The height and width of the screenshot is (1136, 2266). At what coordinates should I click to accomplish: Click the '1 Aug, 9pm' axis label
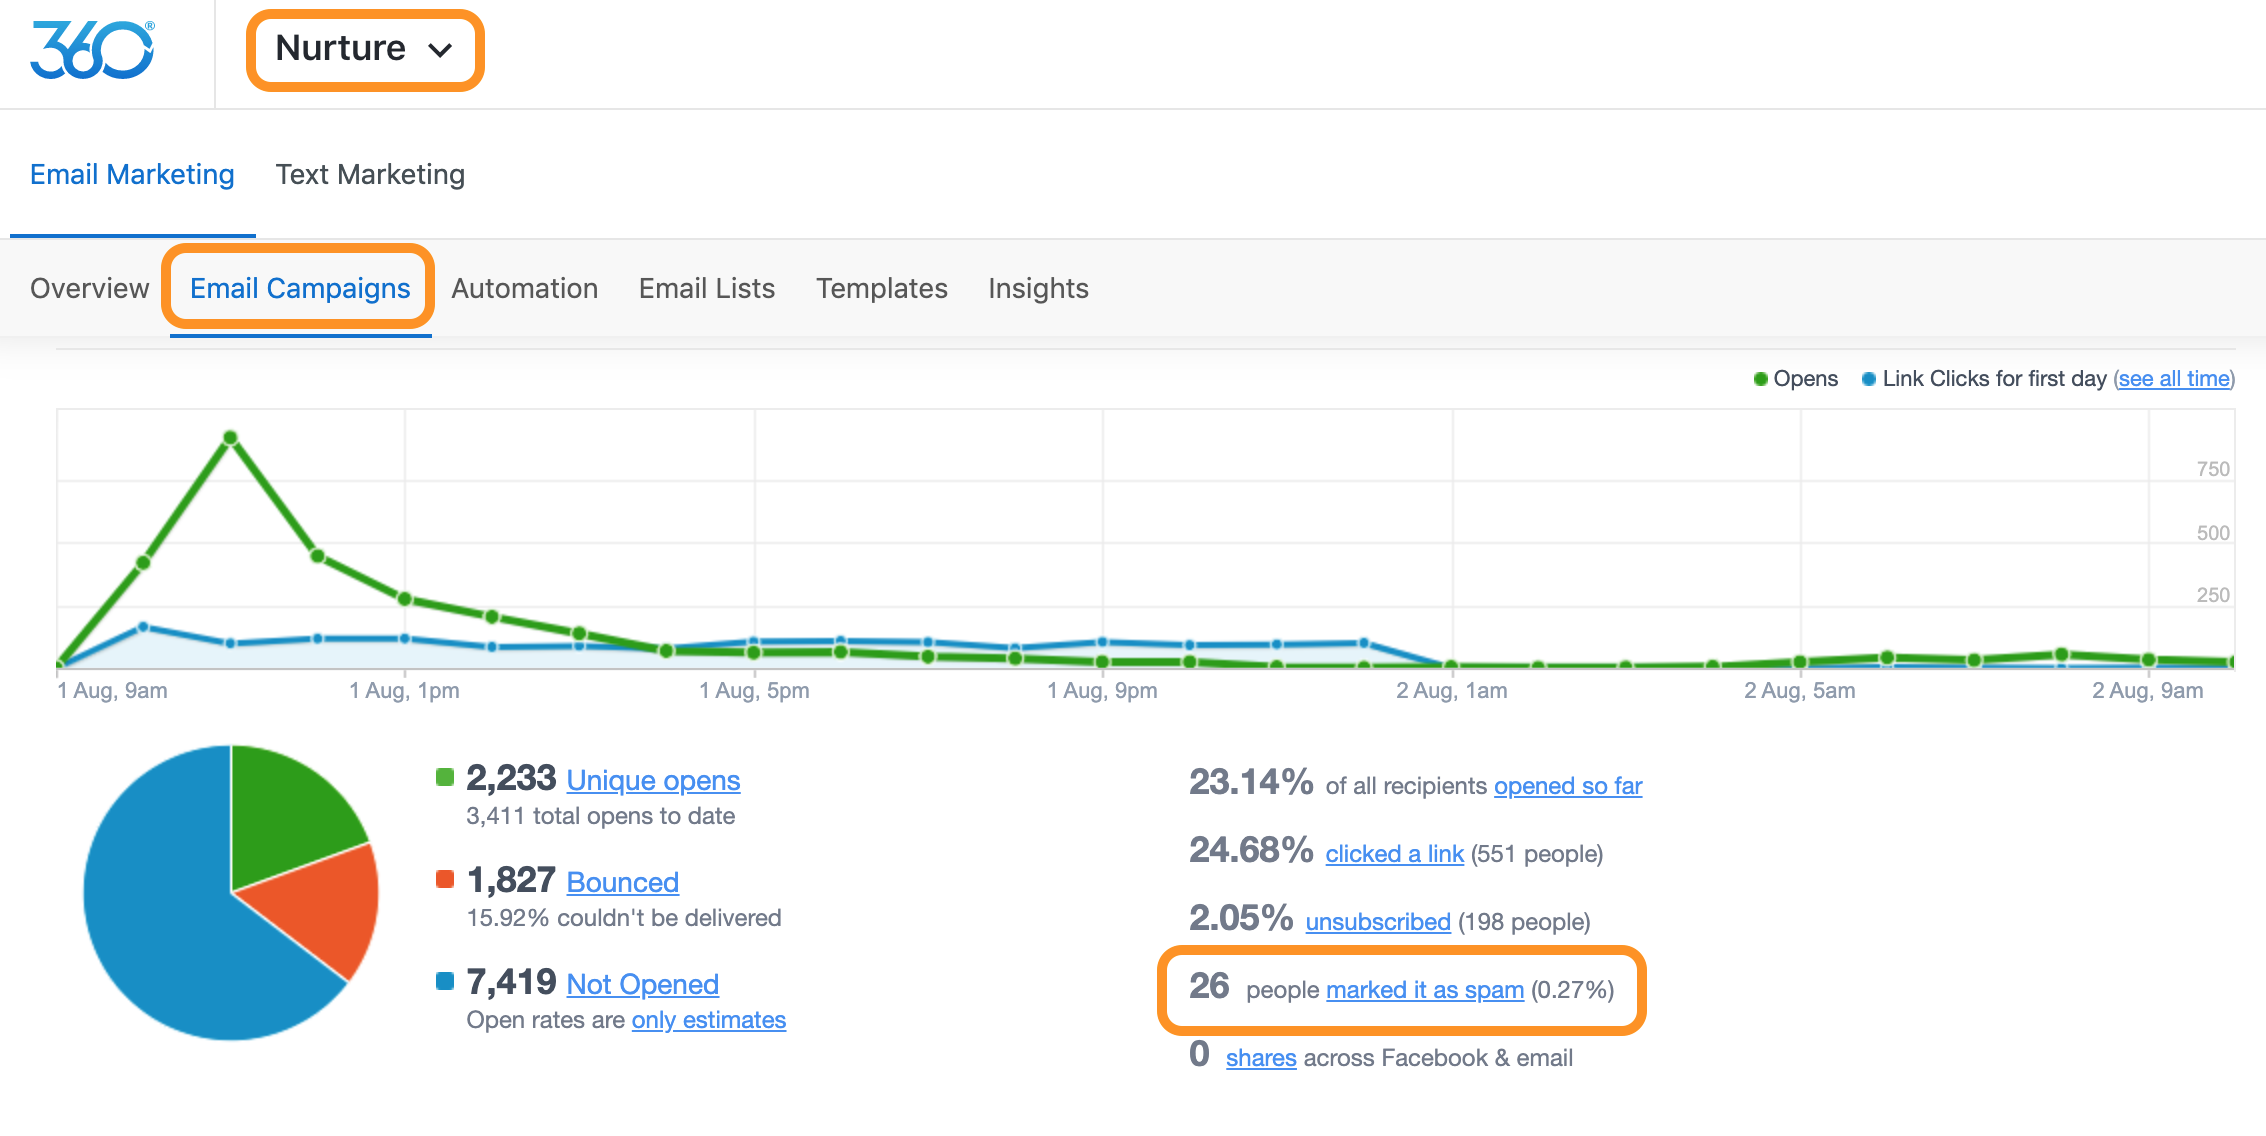[1102, 691]
